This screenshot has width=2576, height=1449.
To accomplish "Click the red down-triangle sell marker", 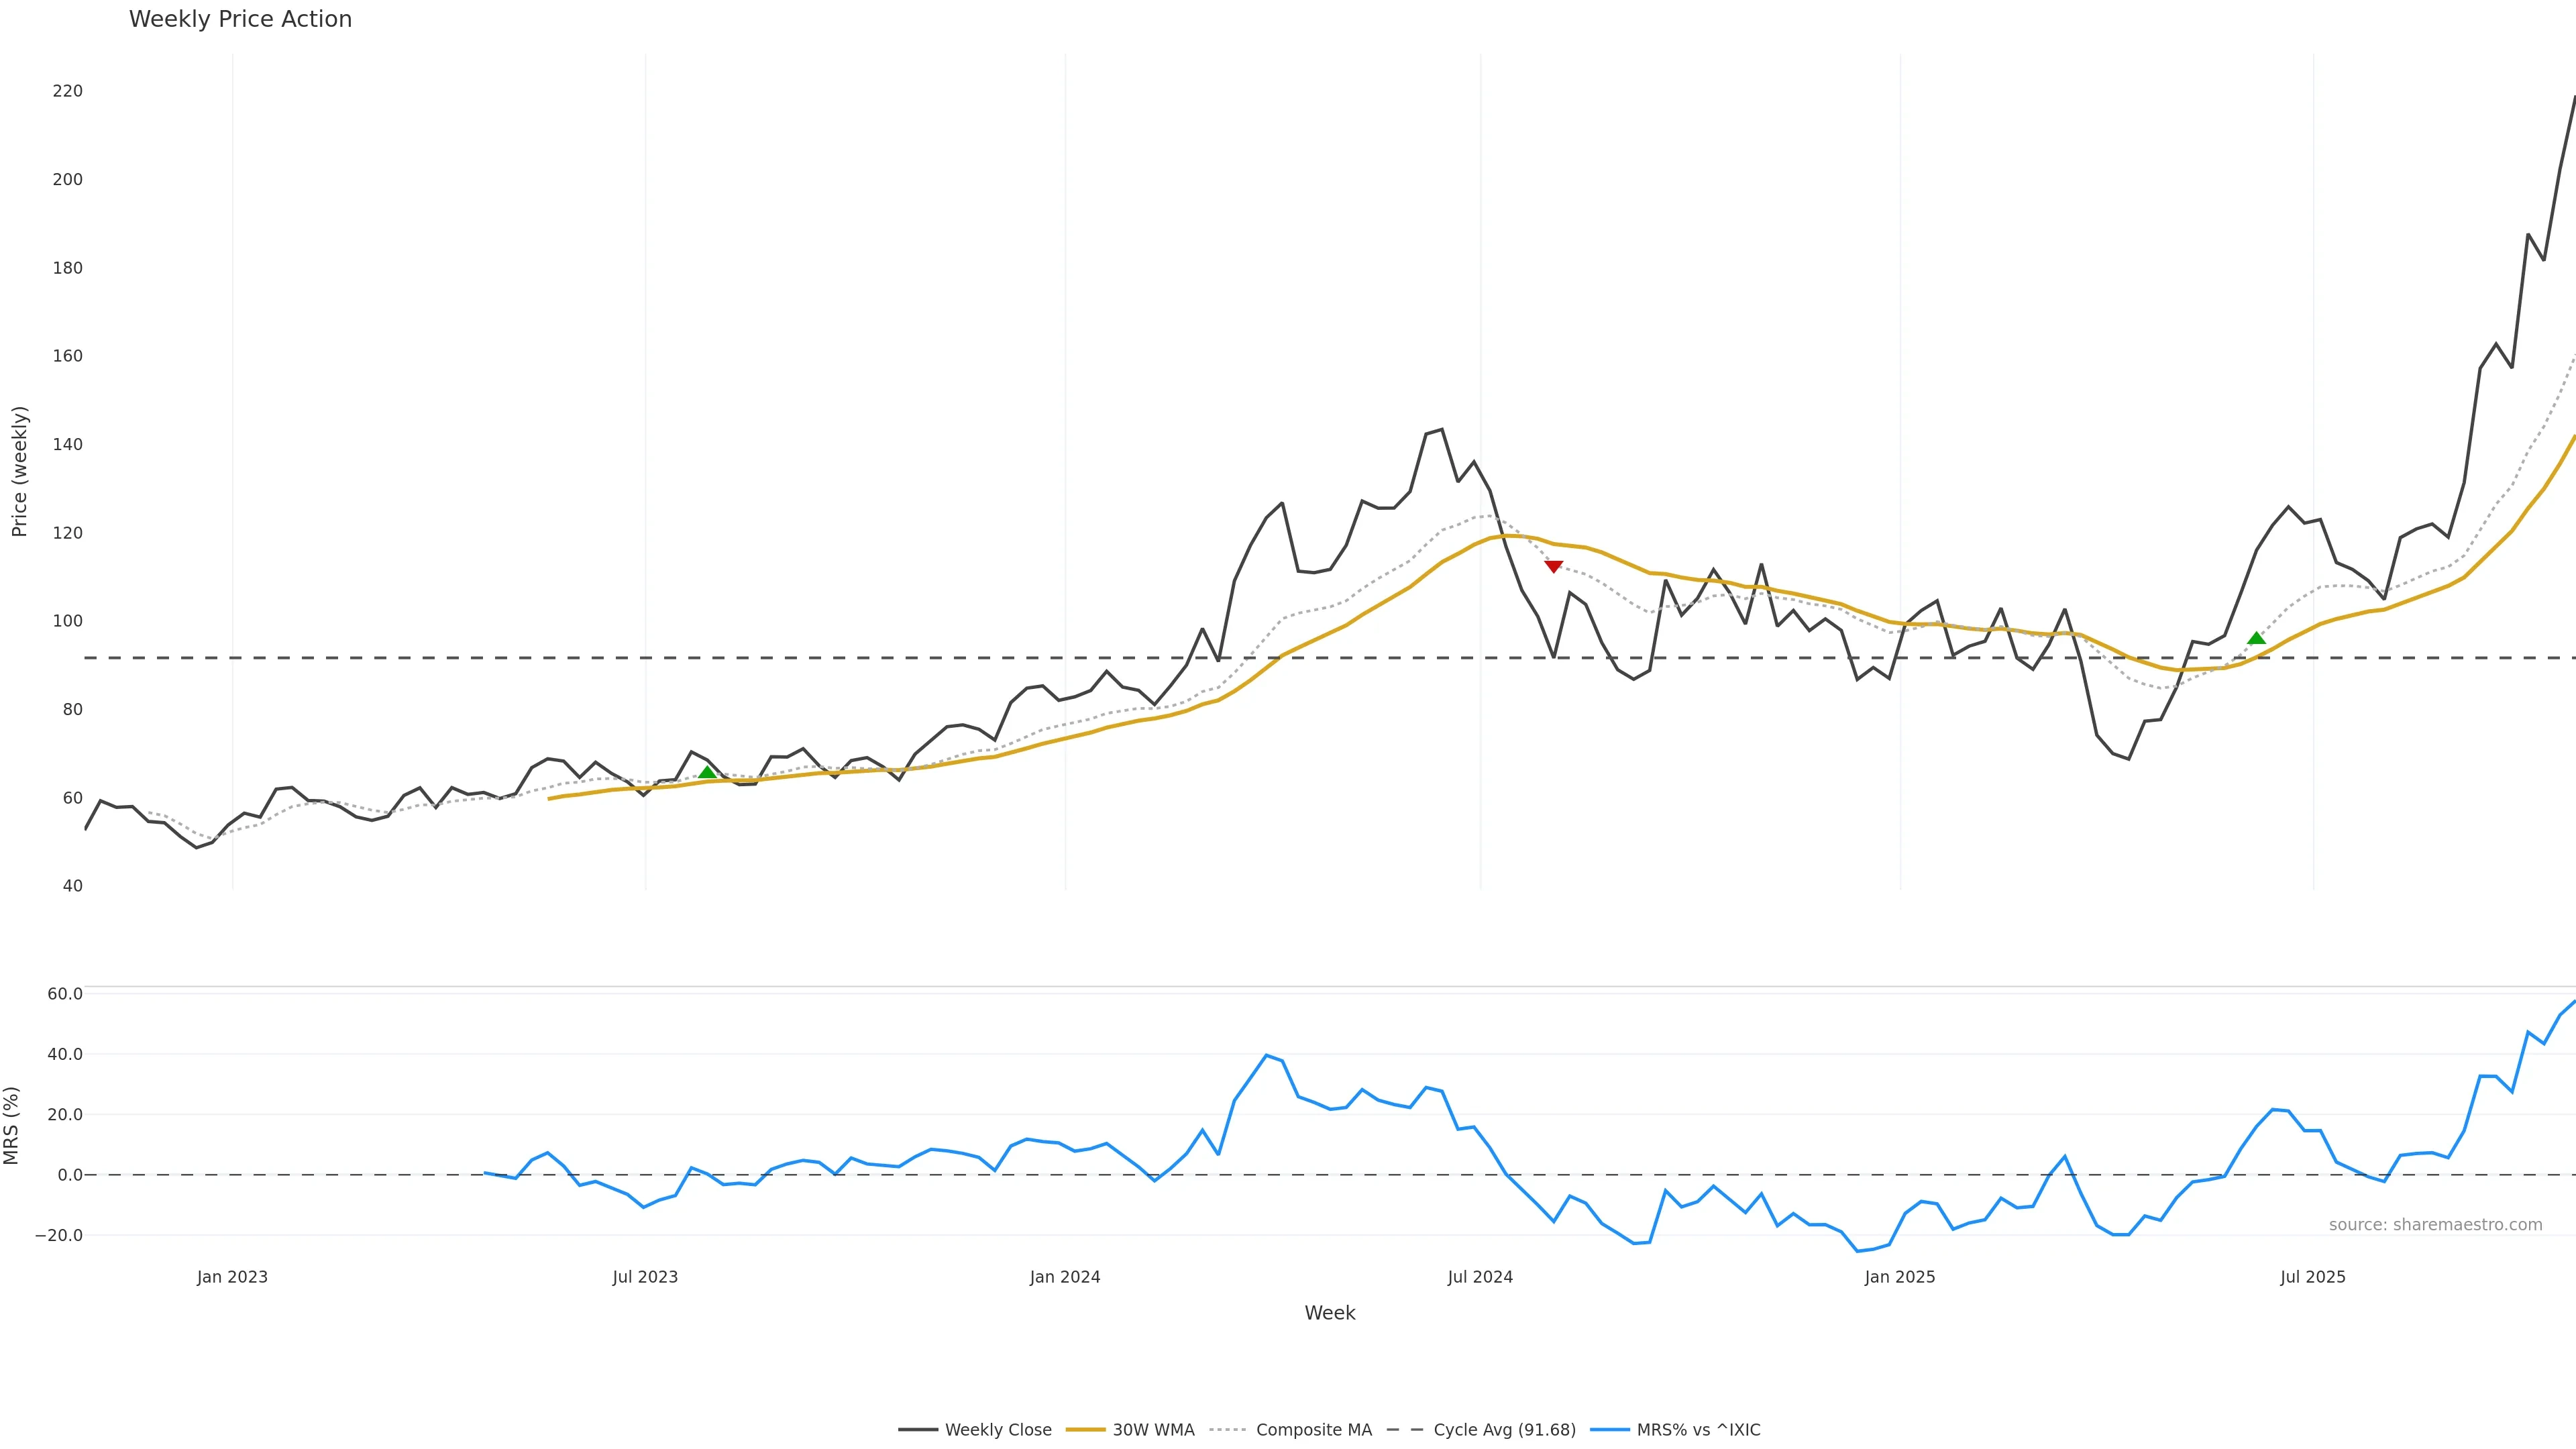I will coord(1553,567).
